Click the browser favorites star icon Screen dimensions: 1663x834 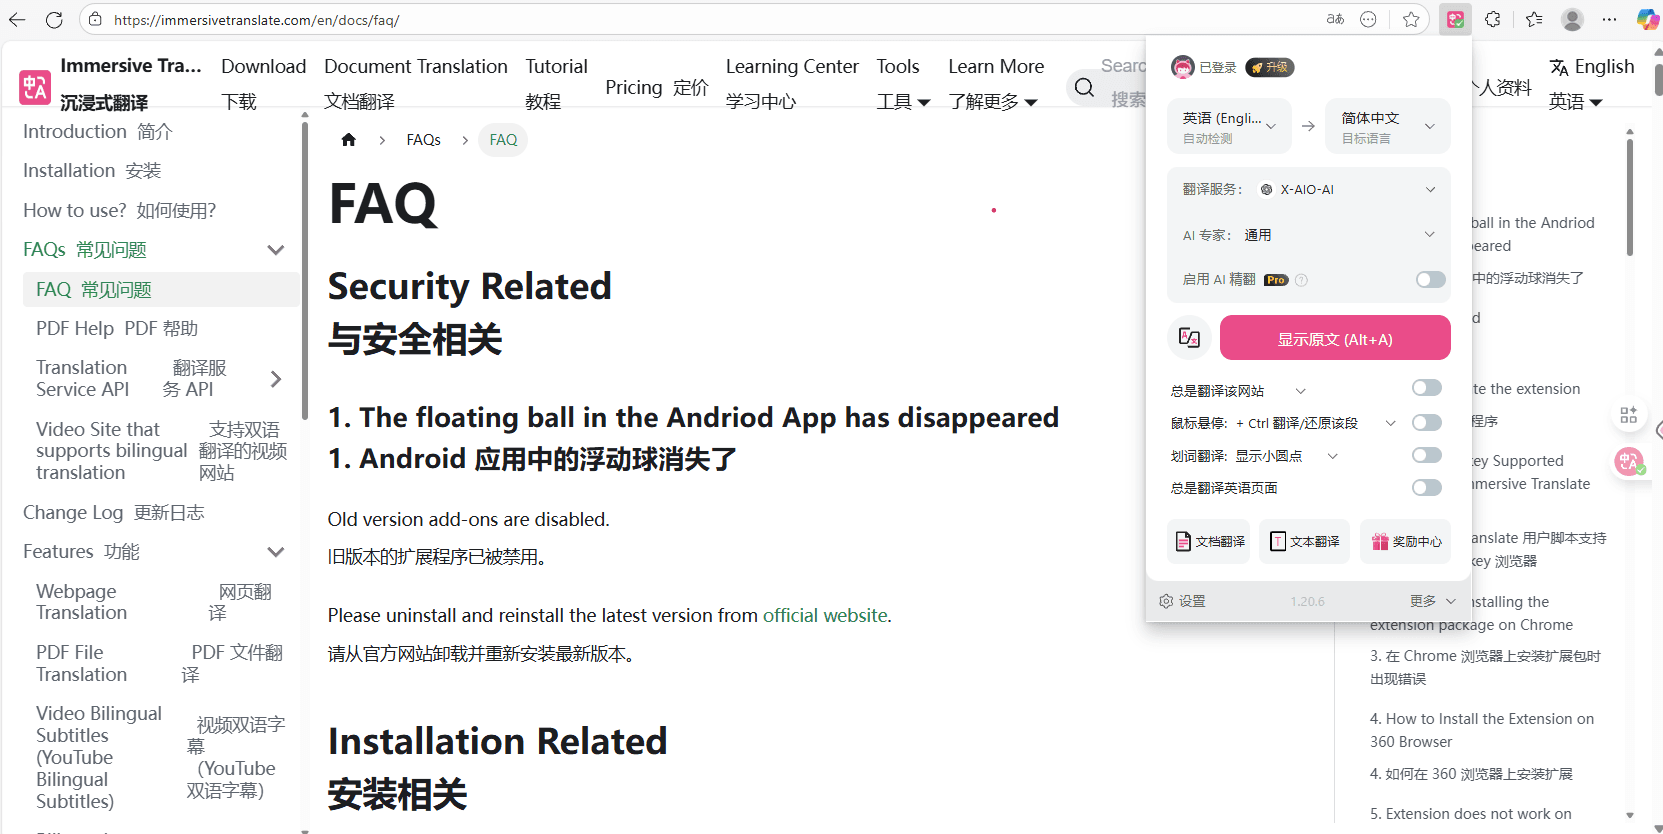coord(1411,20)
